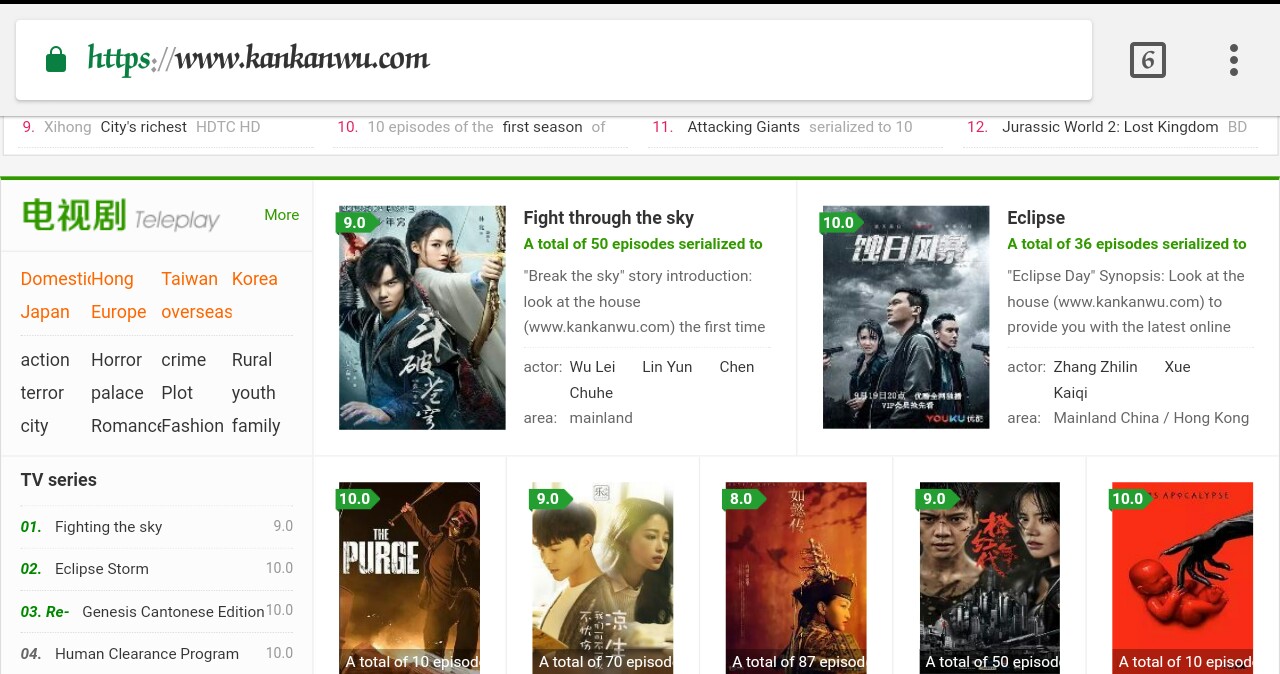The image size is (1280, 674).
Task: Open item 9 City's richest
Action: pyautogui.click(x=143, y=127)
